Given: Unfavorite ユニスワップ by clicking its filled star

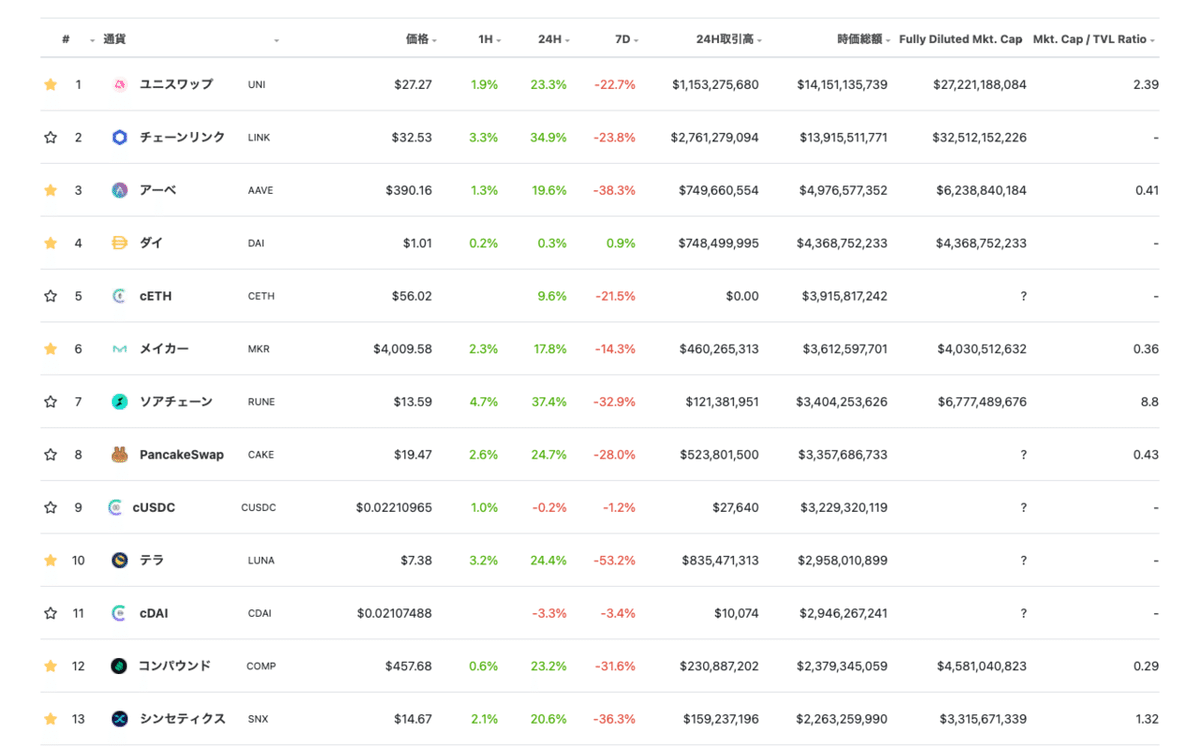Looking at the screenshot, I should click(50, 84).
